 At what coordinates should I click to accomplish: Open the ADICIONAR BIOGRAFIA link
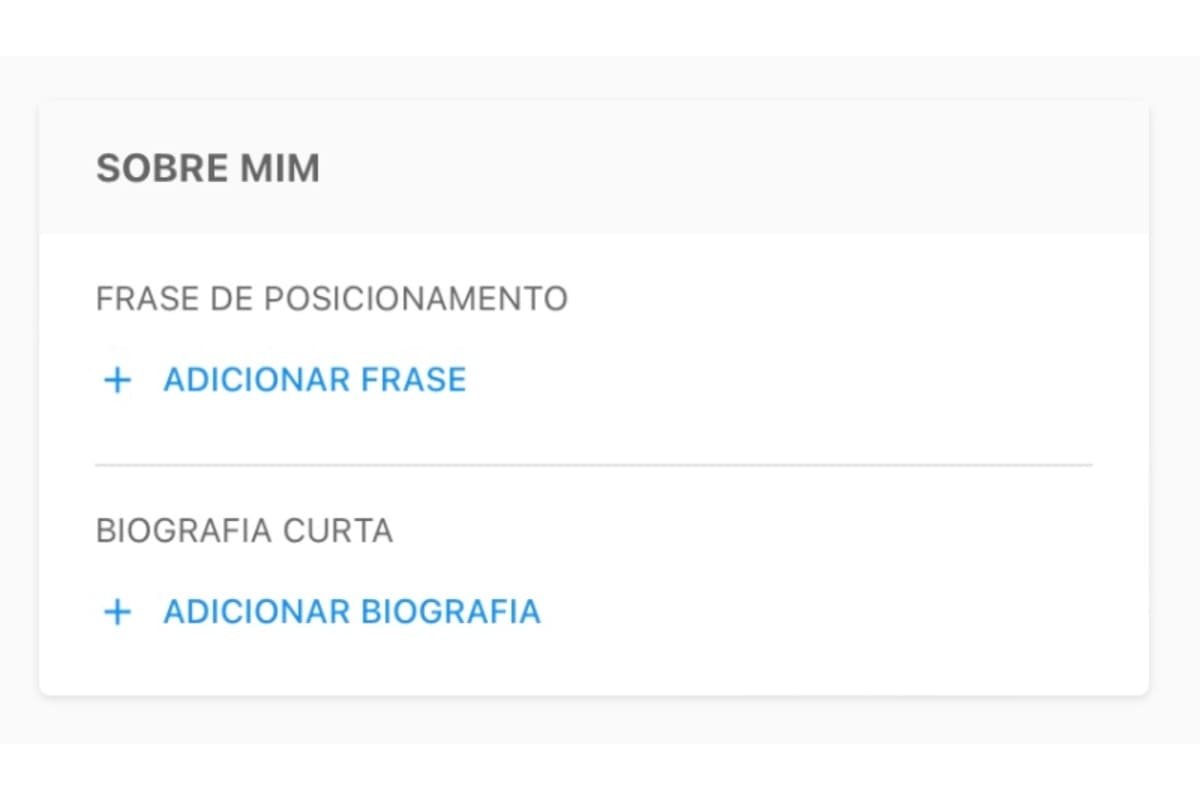[351, 612]
